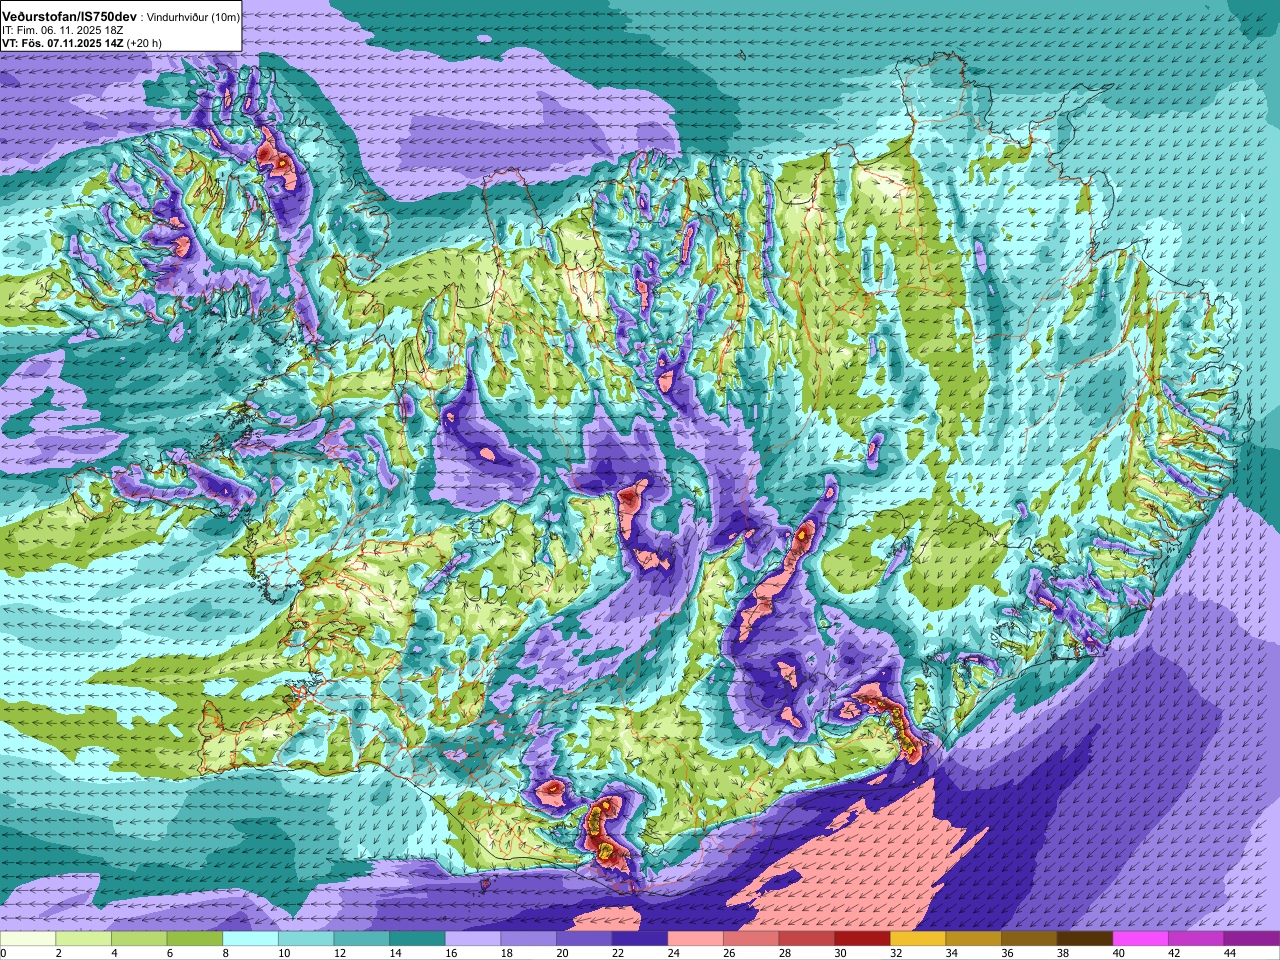Click the IT: Fim. 06. 11. 2025 18Z line
1280x960 pixels.
click(62, 31)
